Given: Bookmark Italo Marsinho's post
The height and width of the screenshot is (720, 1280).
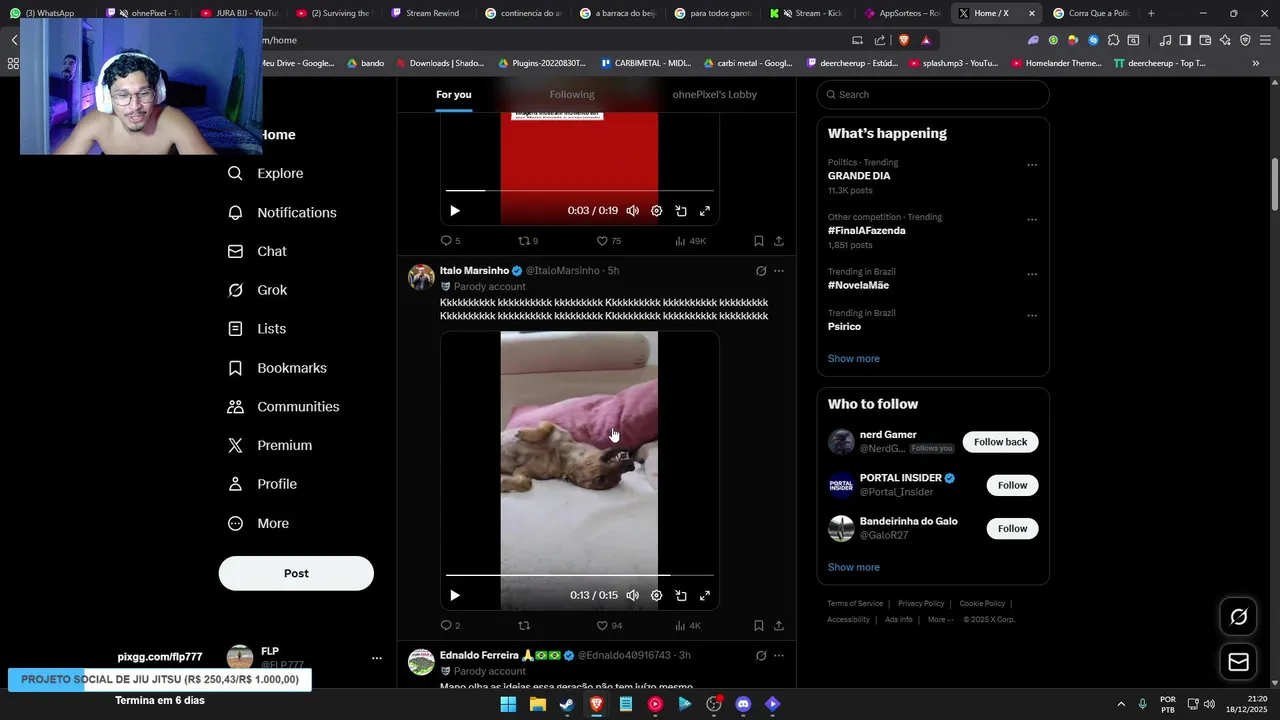Looking at the screenshot, I should pos(759,626).
